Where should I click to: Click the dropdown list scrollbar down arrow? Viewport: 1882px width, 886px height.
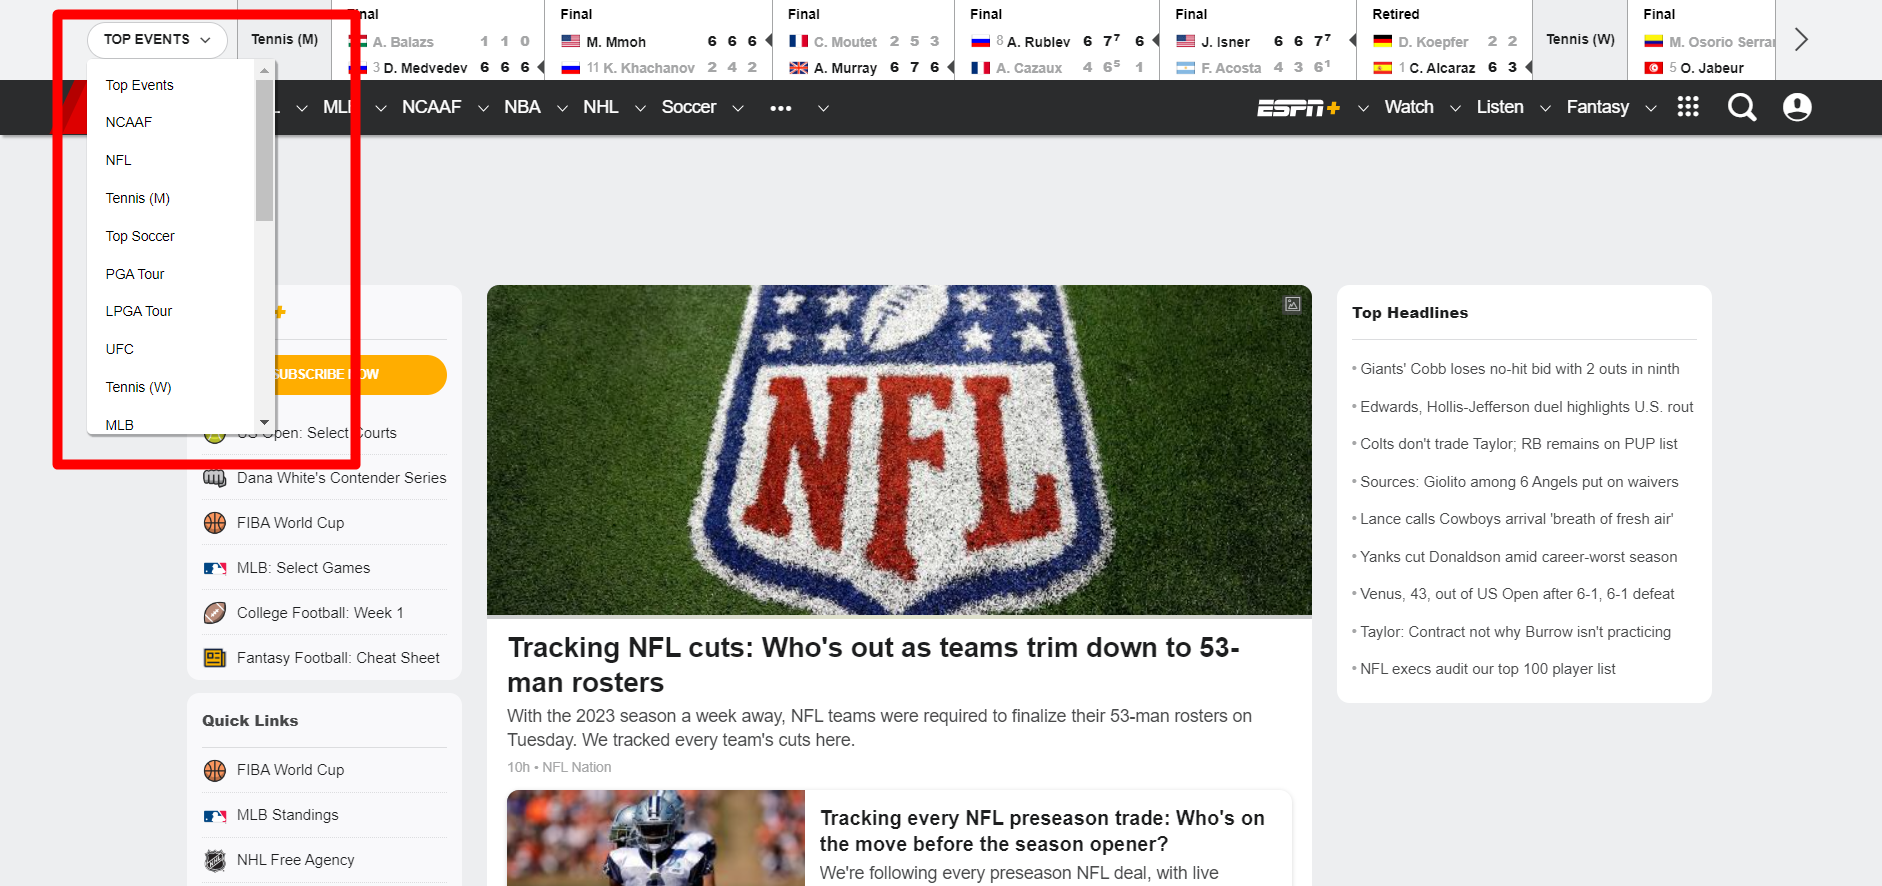click(x=264, y=423)
